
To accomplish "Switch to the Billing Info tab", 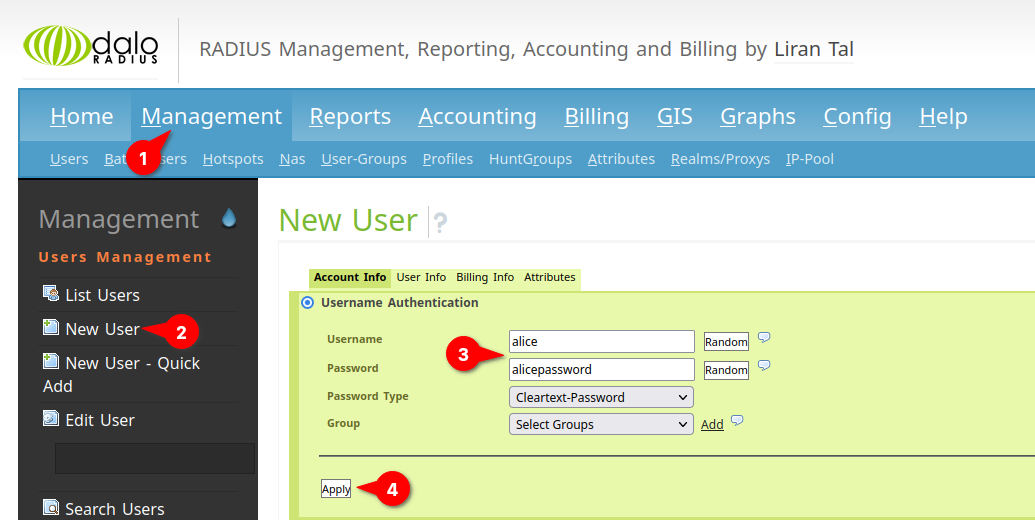I will (x=485, y=277).
